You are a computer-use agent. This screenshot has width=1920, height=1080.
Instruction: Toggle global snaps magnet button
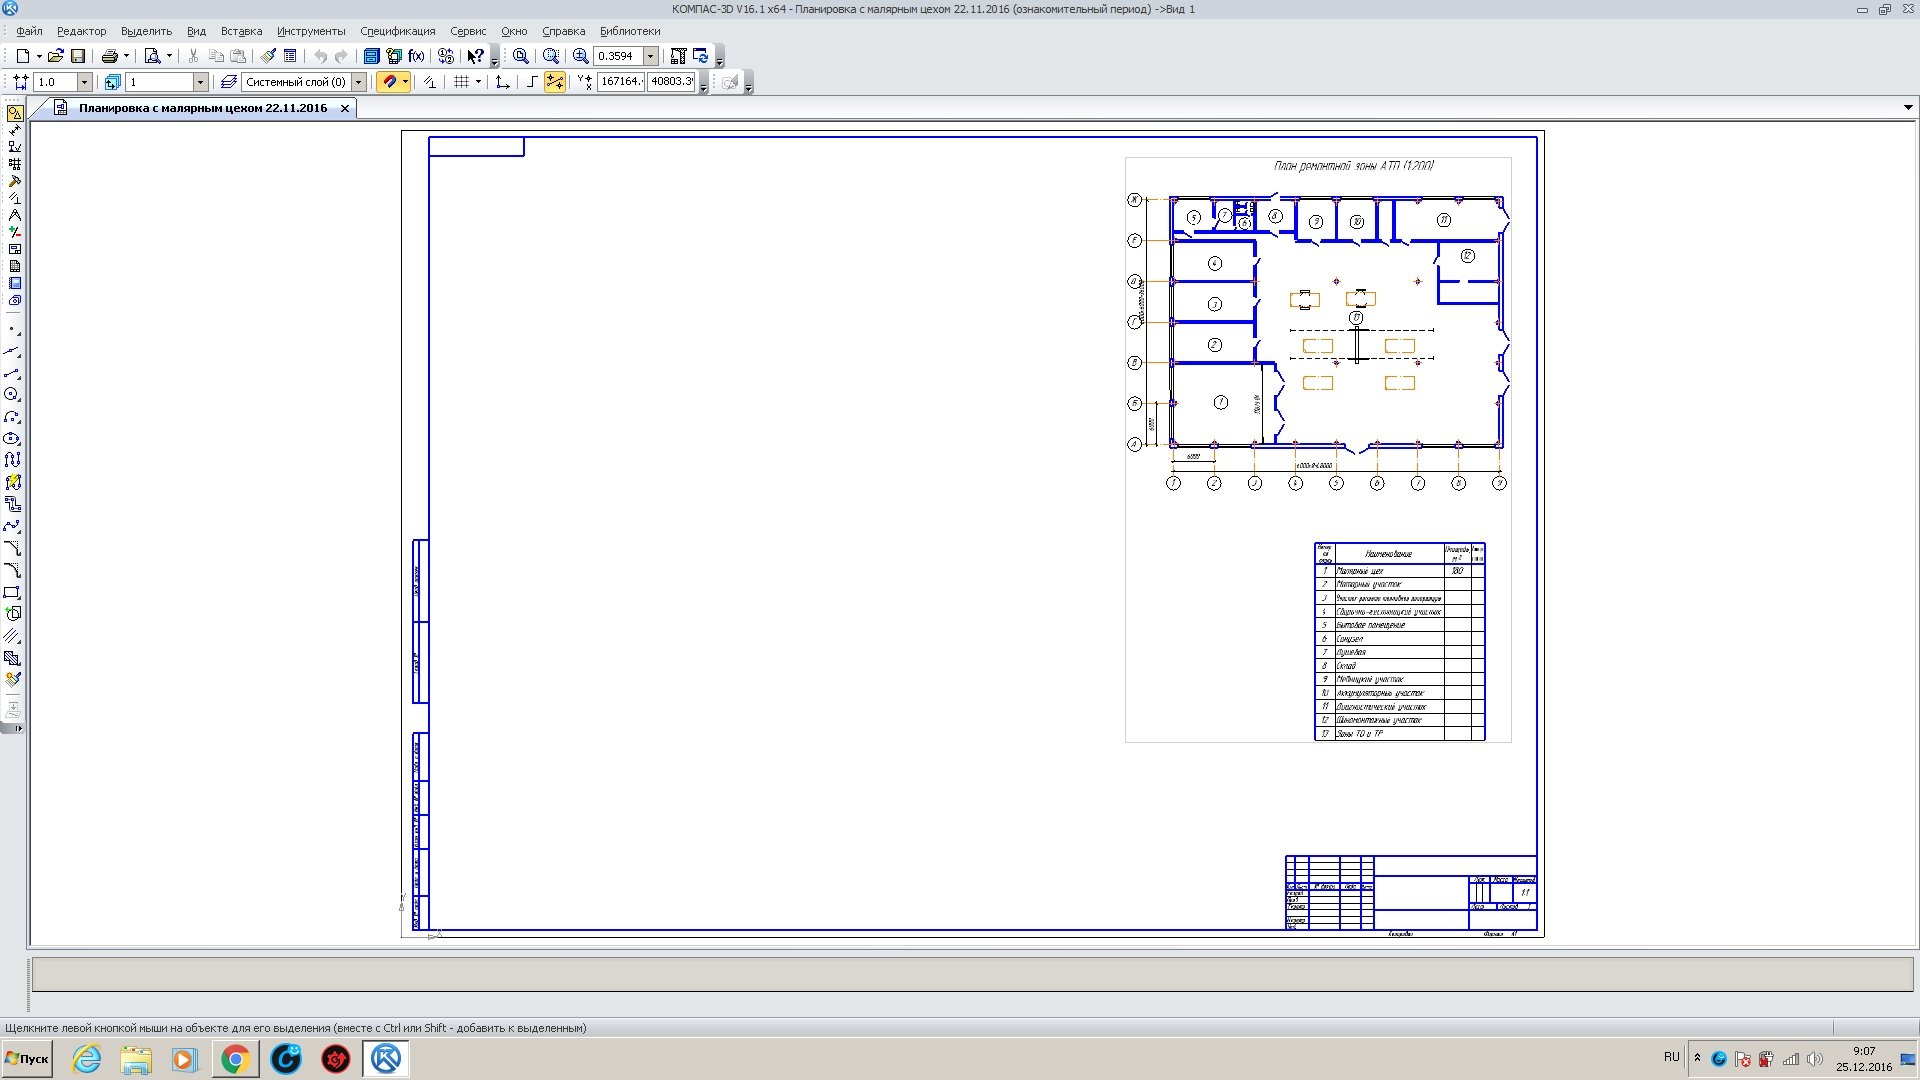tap(390, 82)
